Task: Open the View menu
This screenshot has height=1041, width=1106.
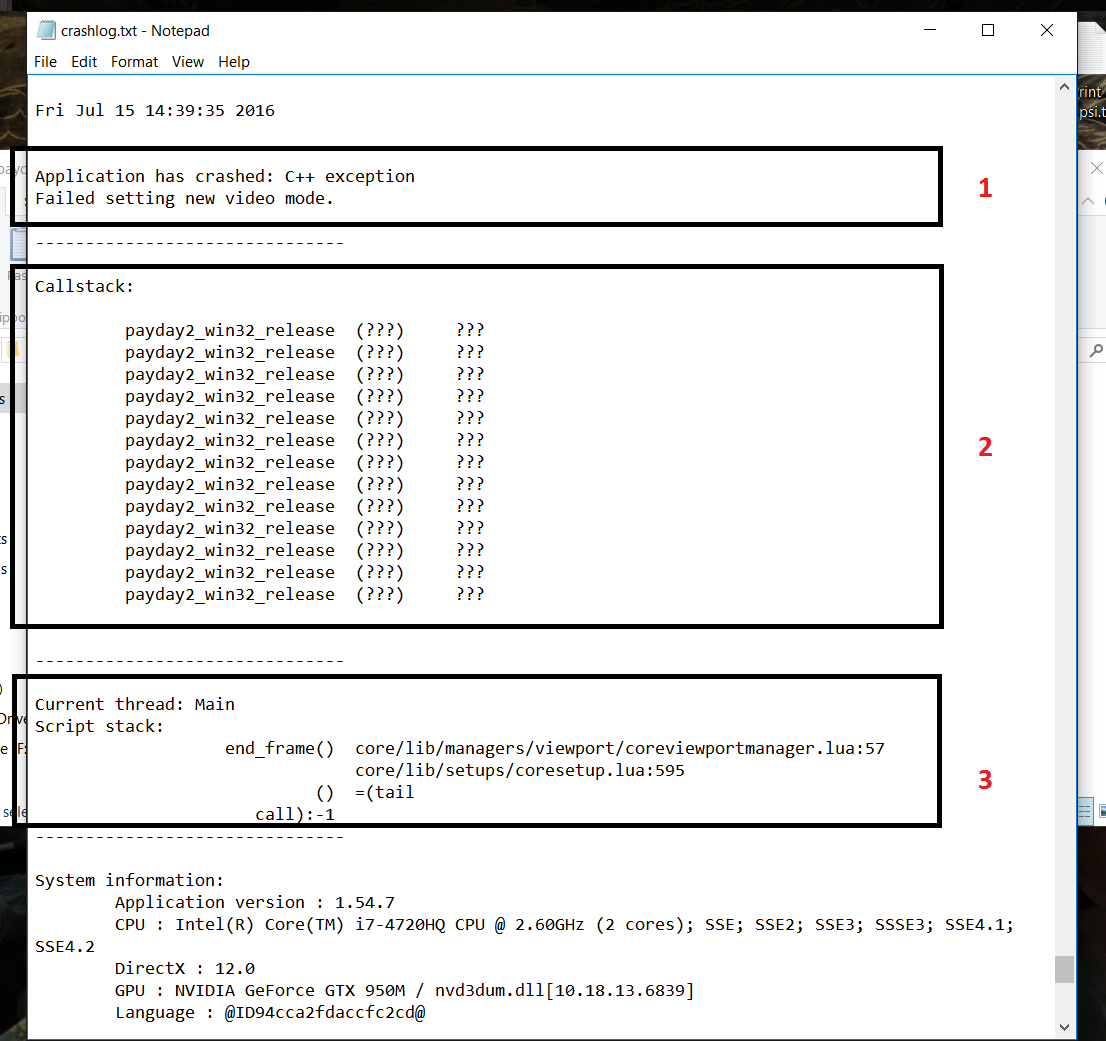Action: point(188,62)
